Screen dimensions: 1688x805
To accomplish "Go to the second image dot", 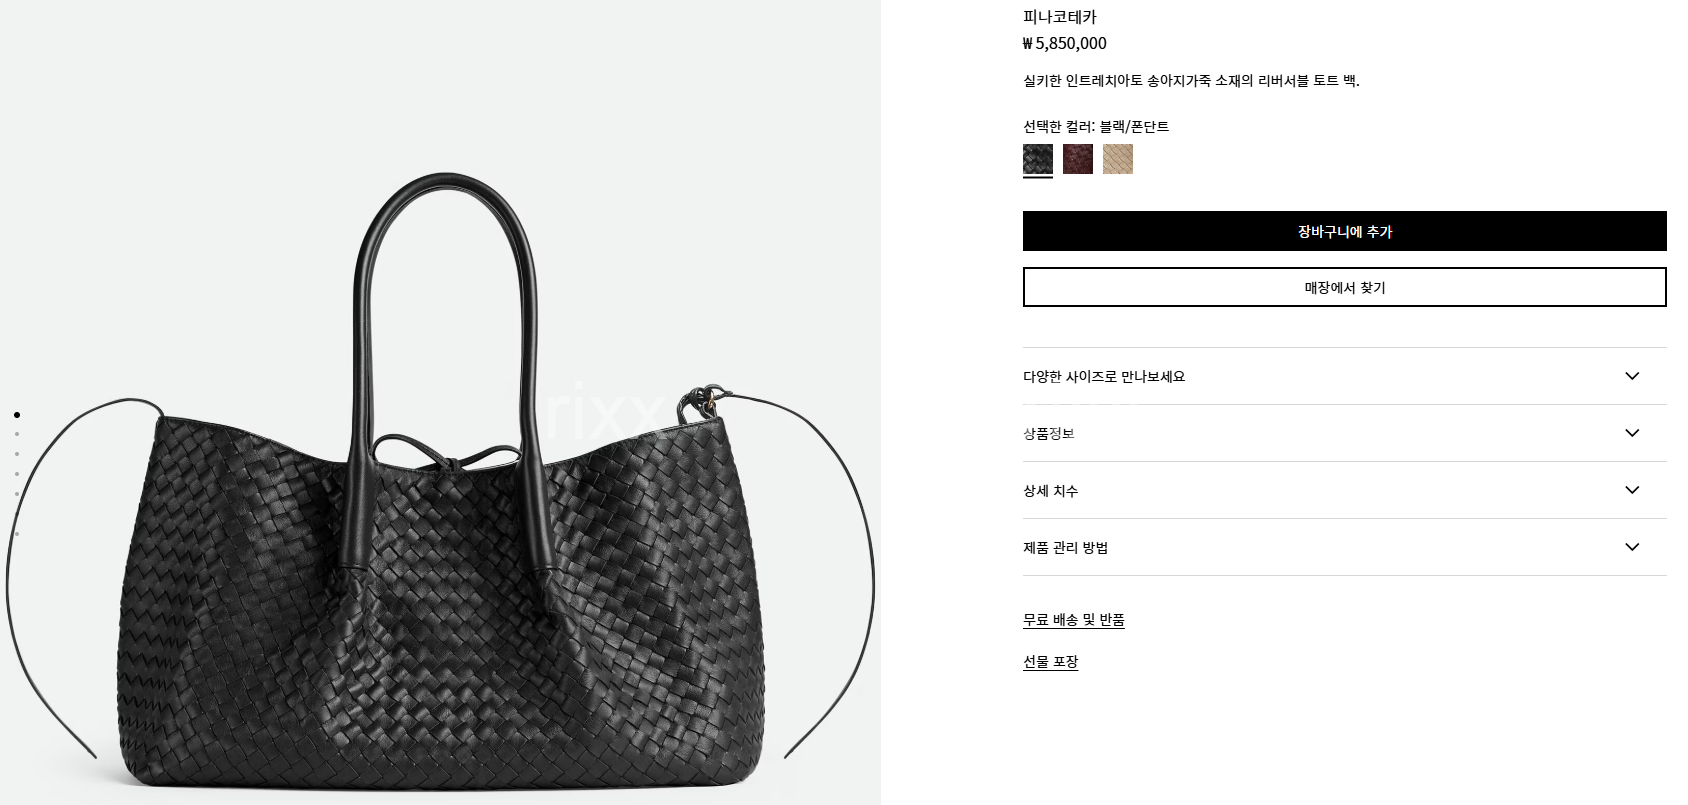I will coord(17,434).
